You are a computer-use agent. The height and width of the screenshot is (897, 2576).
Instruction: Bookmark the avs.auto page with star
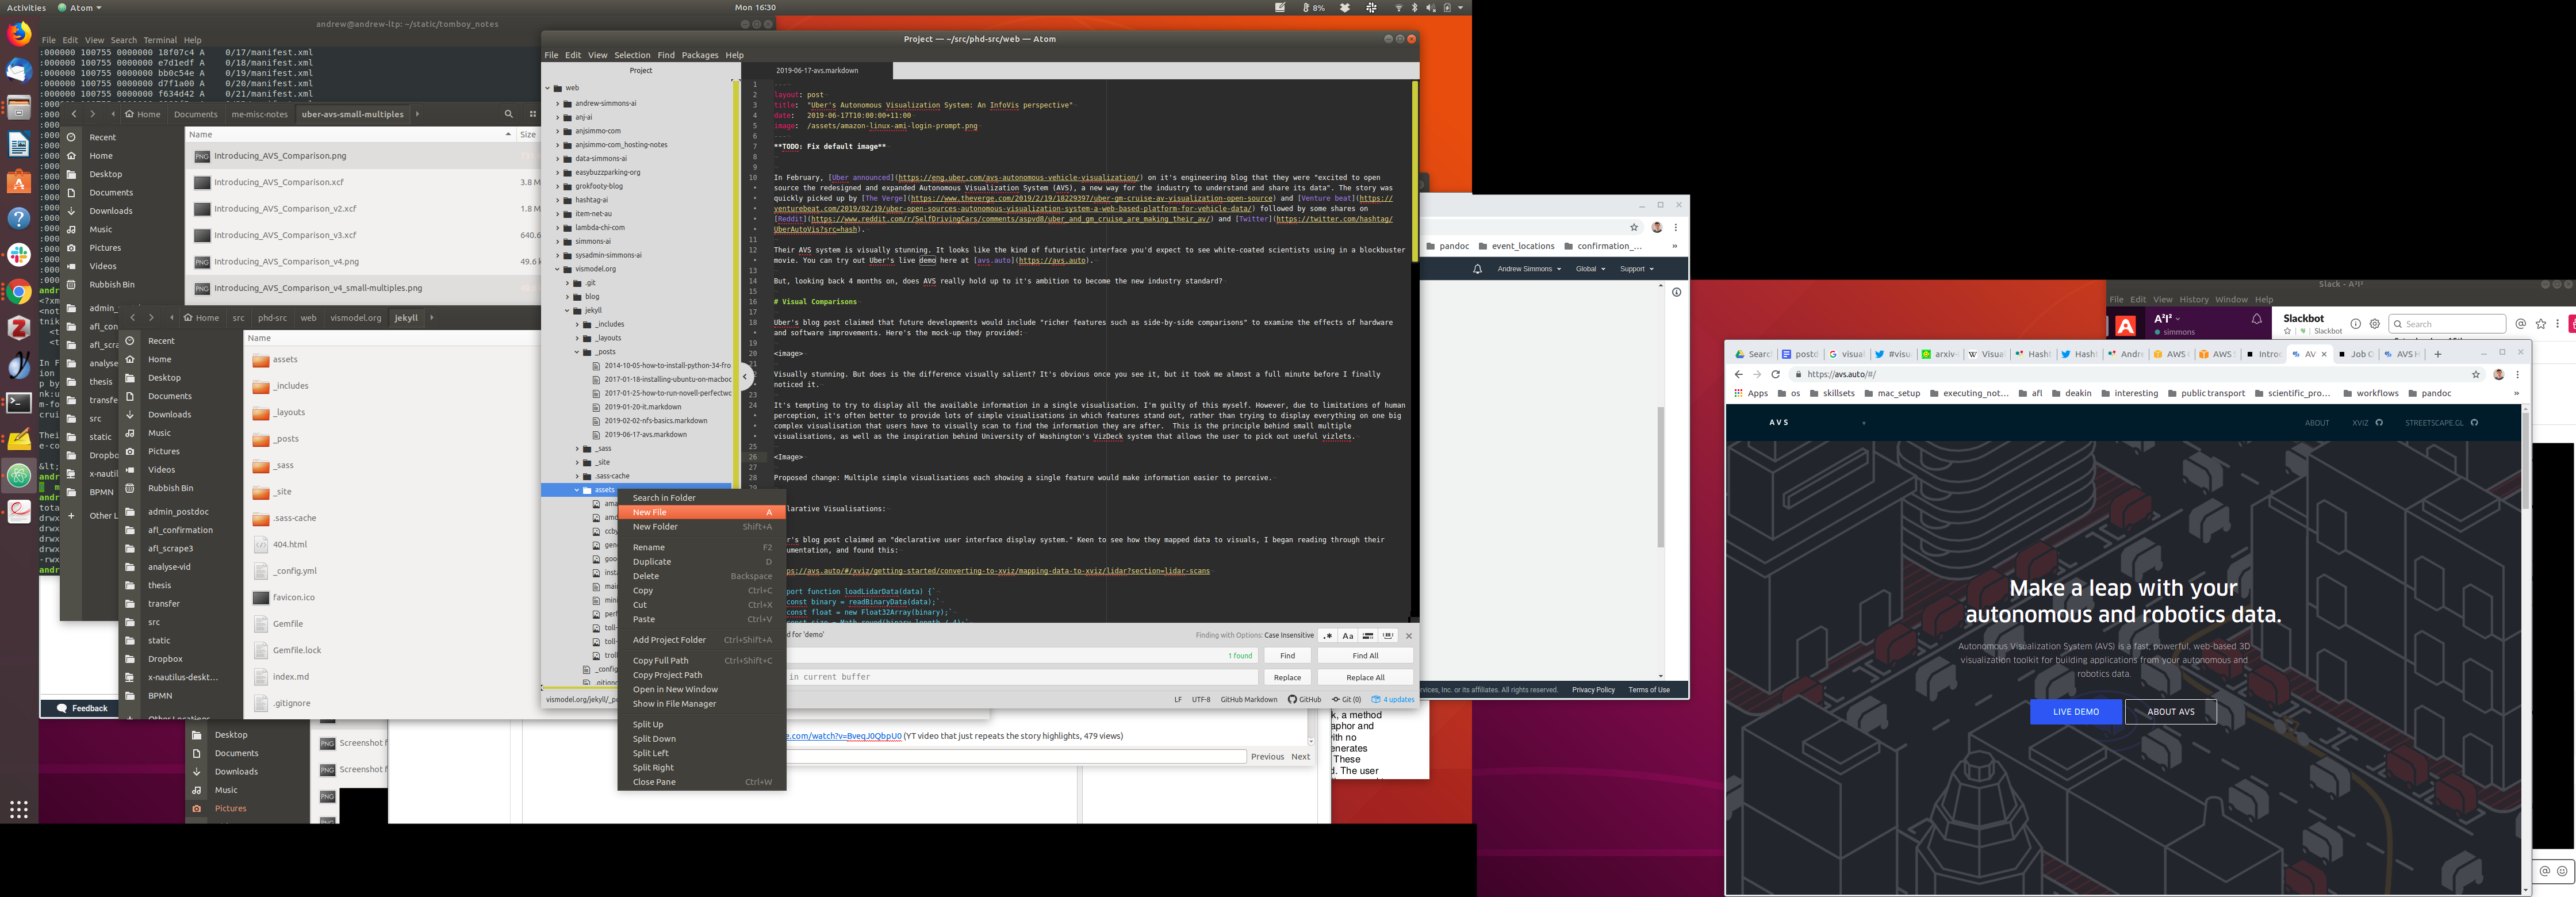2476,374
